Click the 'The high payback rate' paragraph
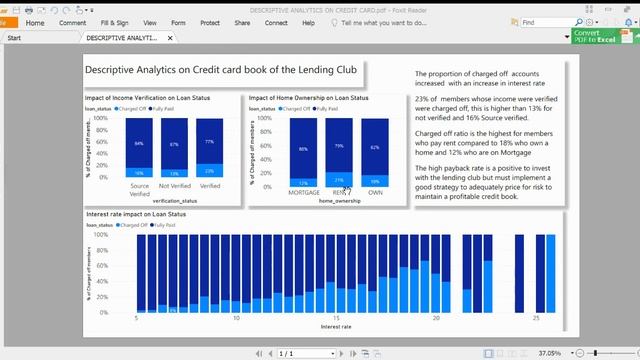Viewport: 640px width, 360px height. click(x=484, y=182)
